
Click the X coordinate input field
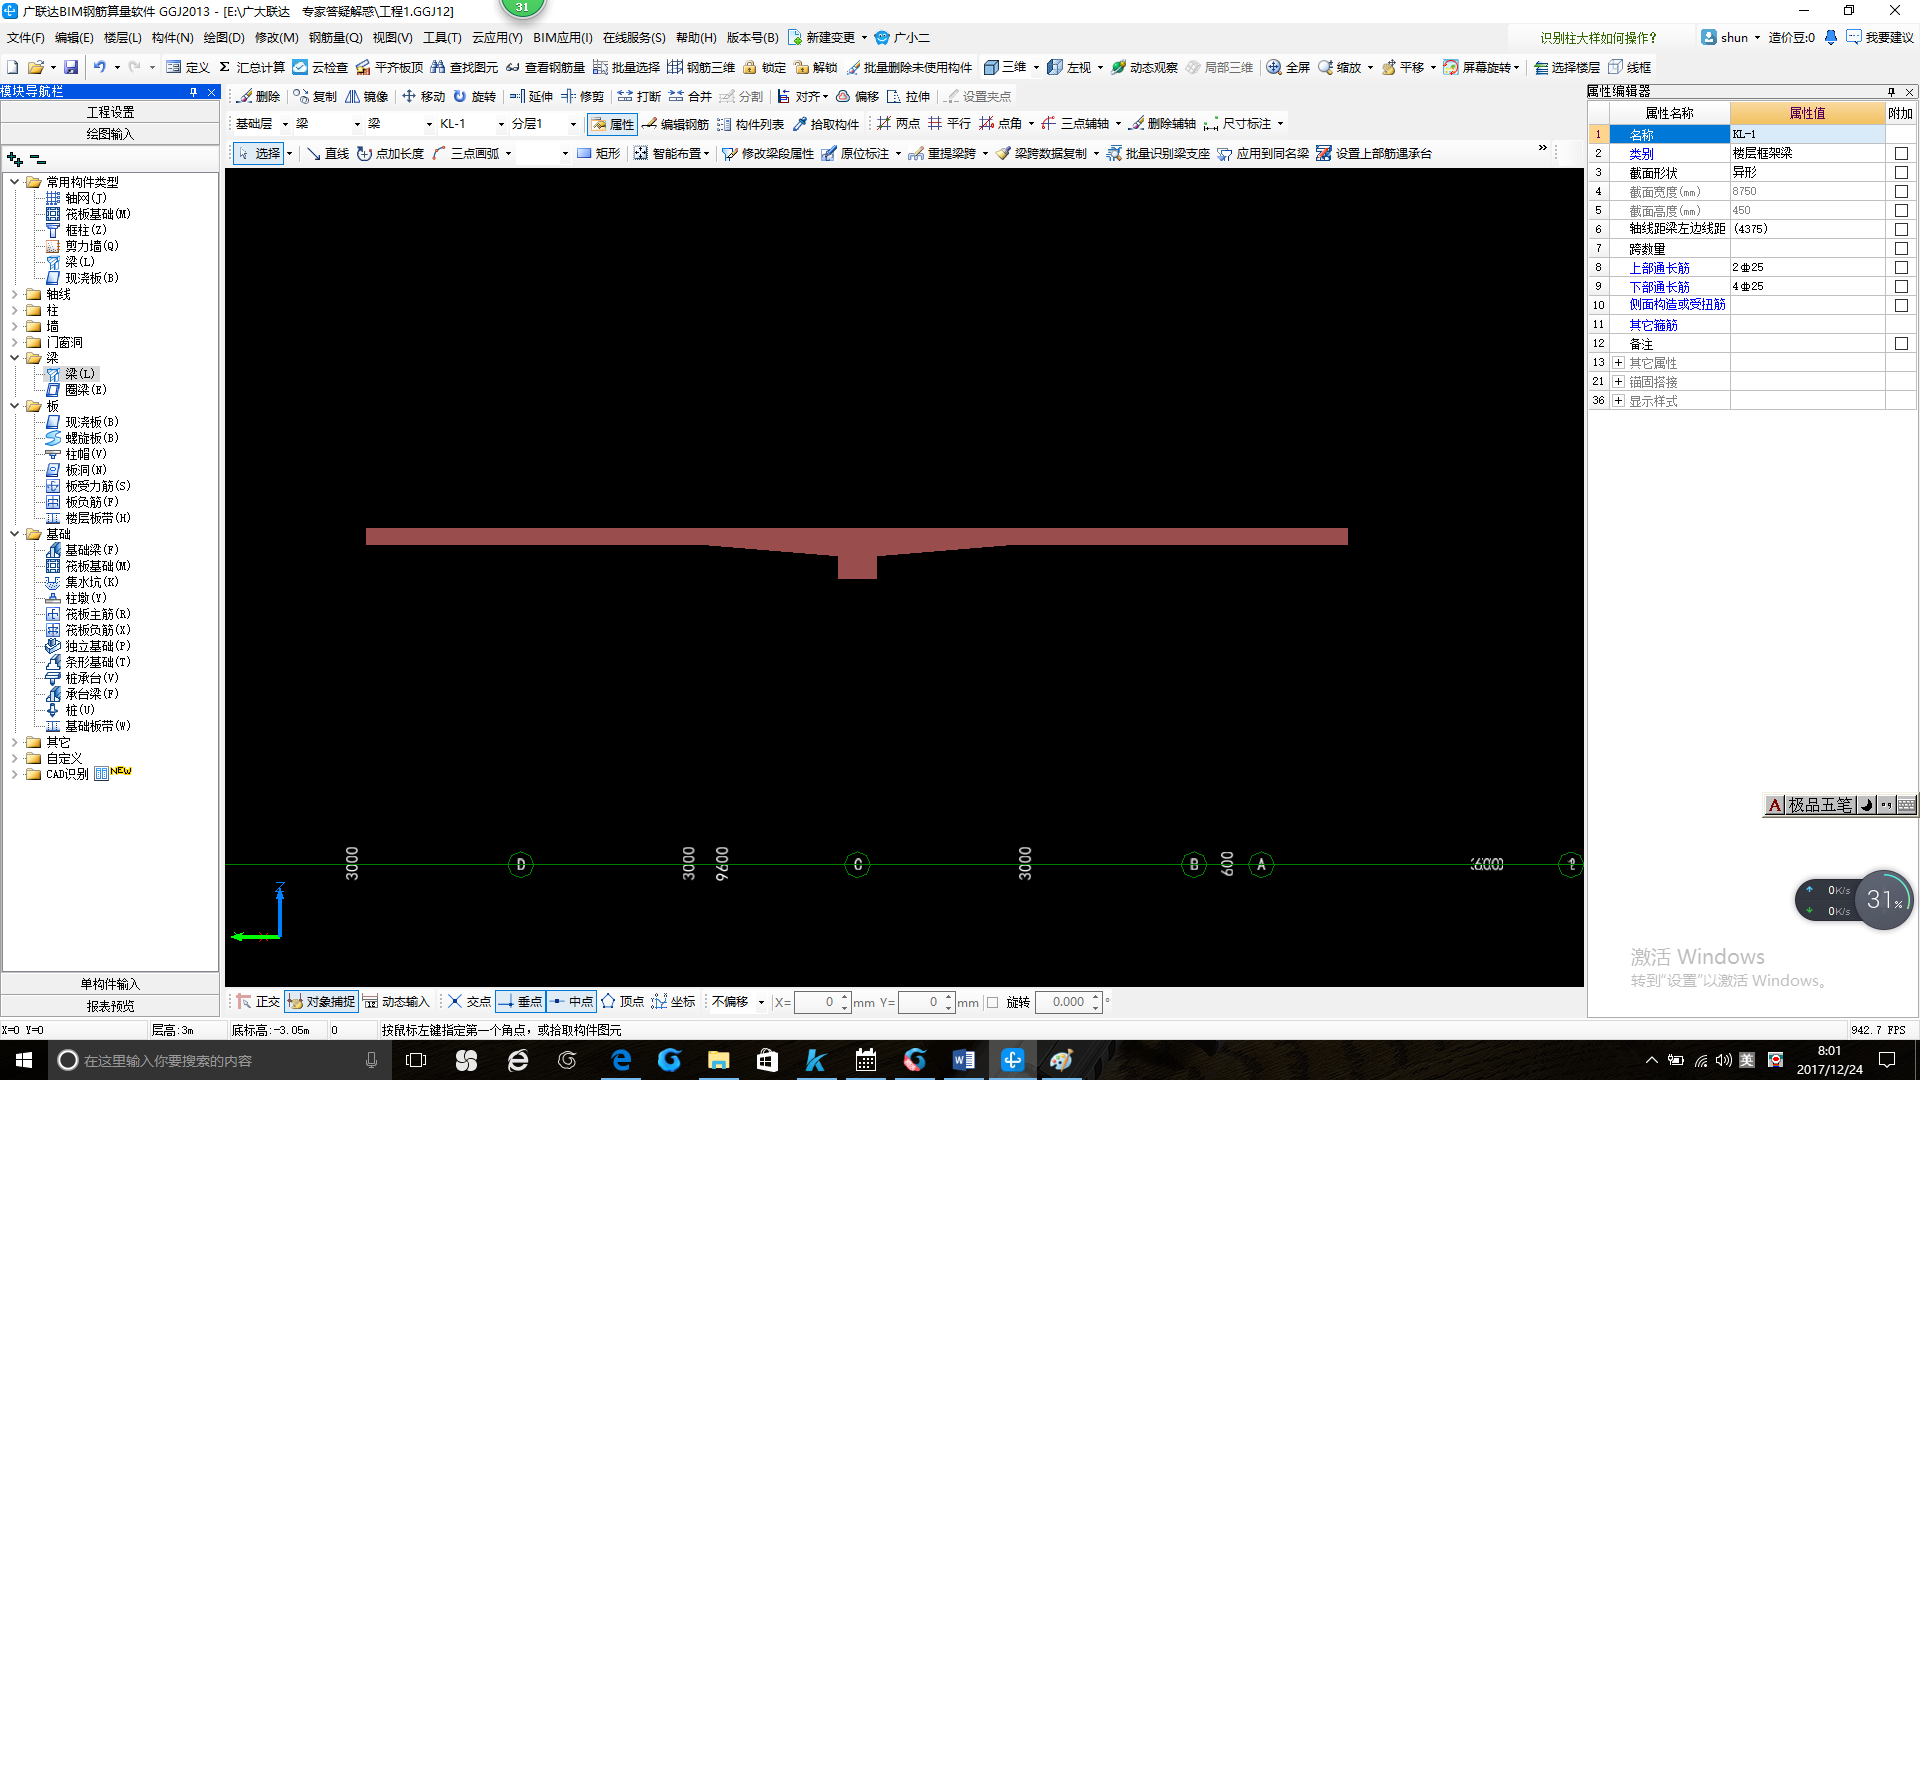click(817, 1002)
